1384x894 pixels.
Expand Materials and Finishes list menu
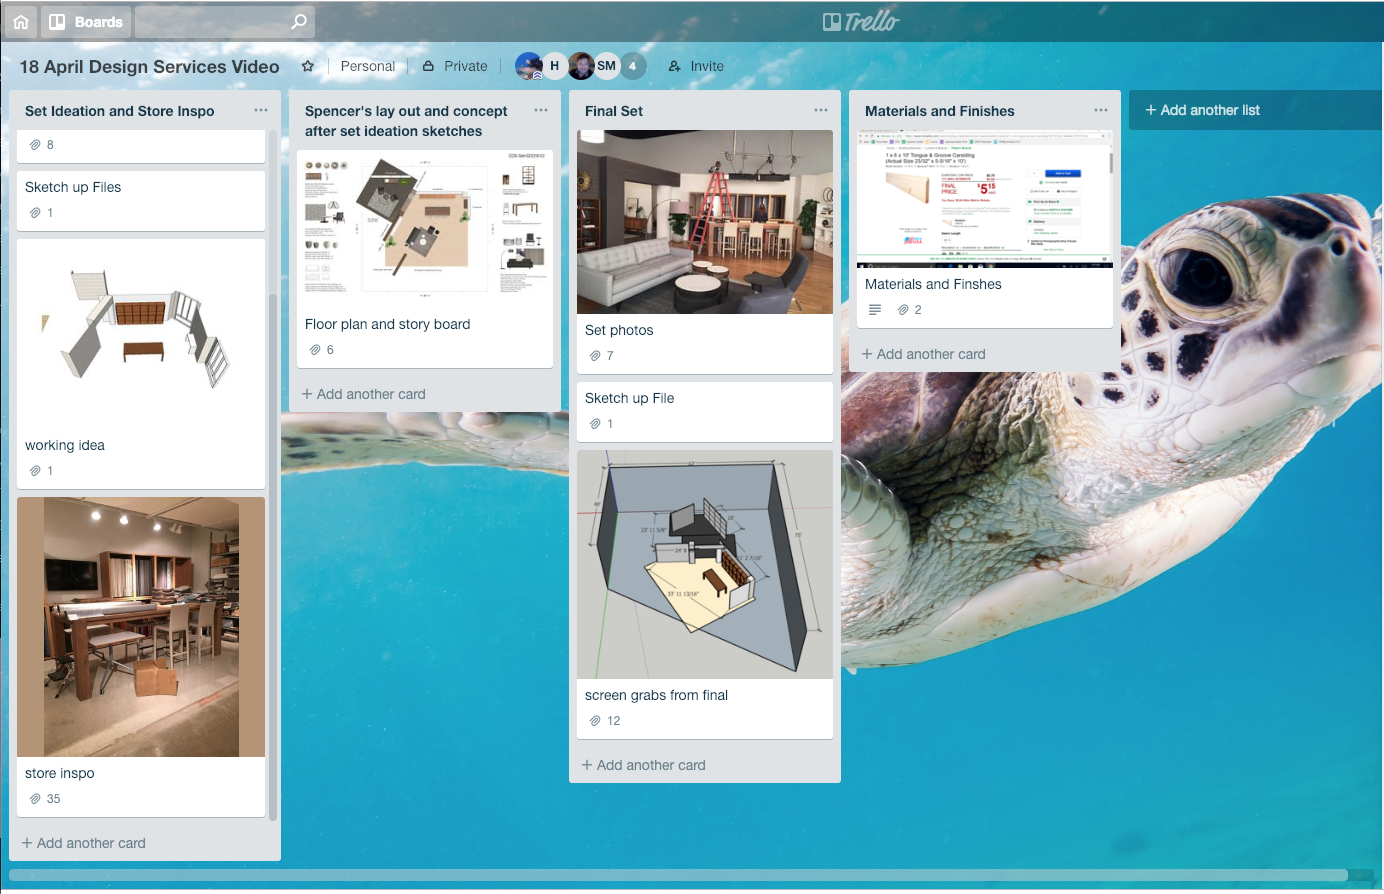point(1101,111)
